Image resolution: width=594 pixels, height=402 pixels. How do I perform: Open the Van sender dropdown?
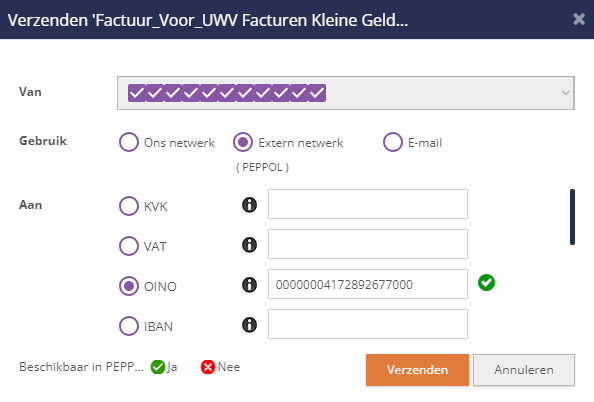click(x=345, y=93)
